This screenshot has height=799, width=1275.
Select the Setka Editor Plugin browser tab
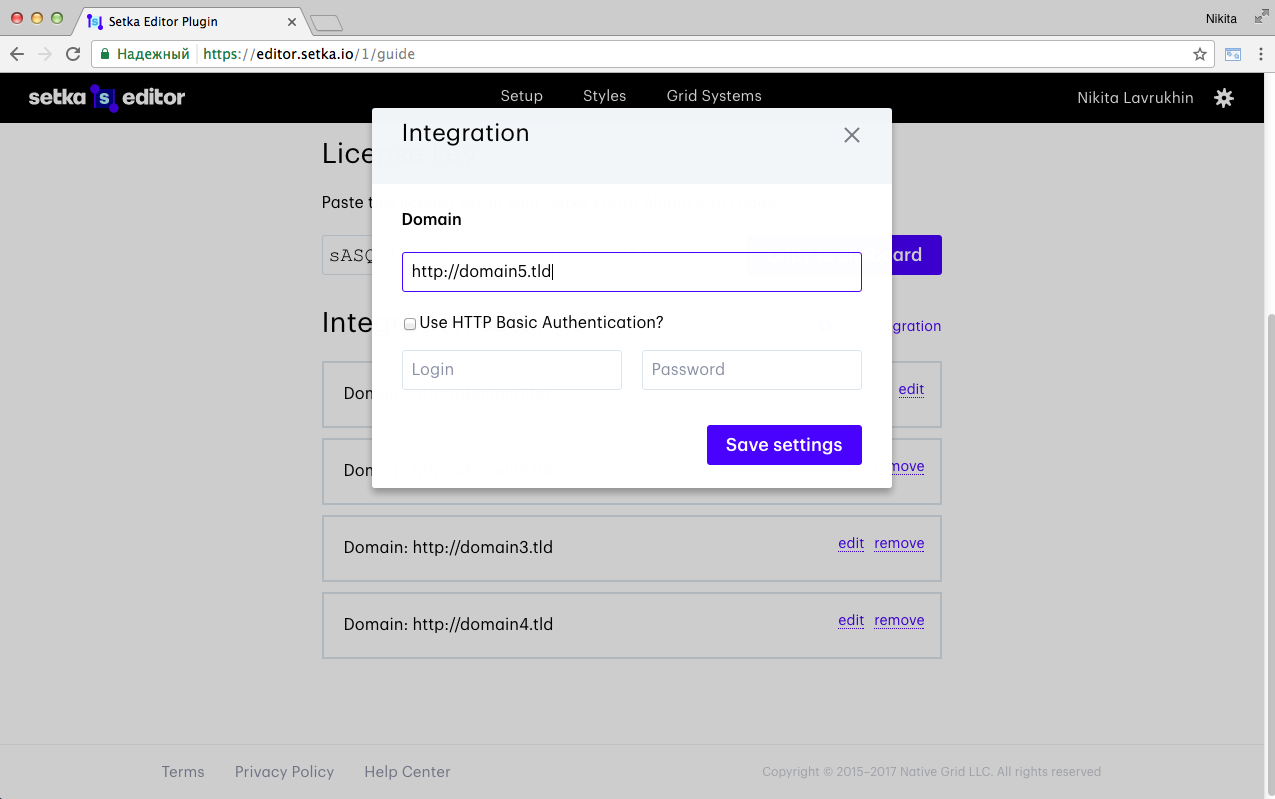(x=190, y=21)
